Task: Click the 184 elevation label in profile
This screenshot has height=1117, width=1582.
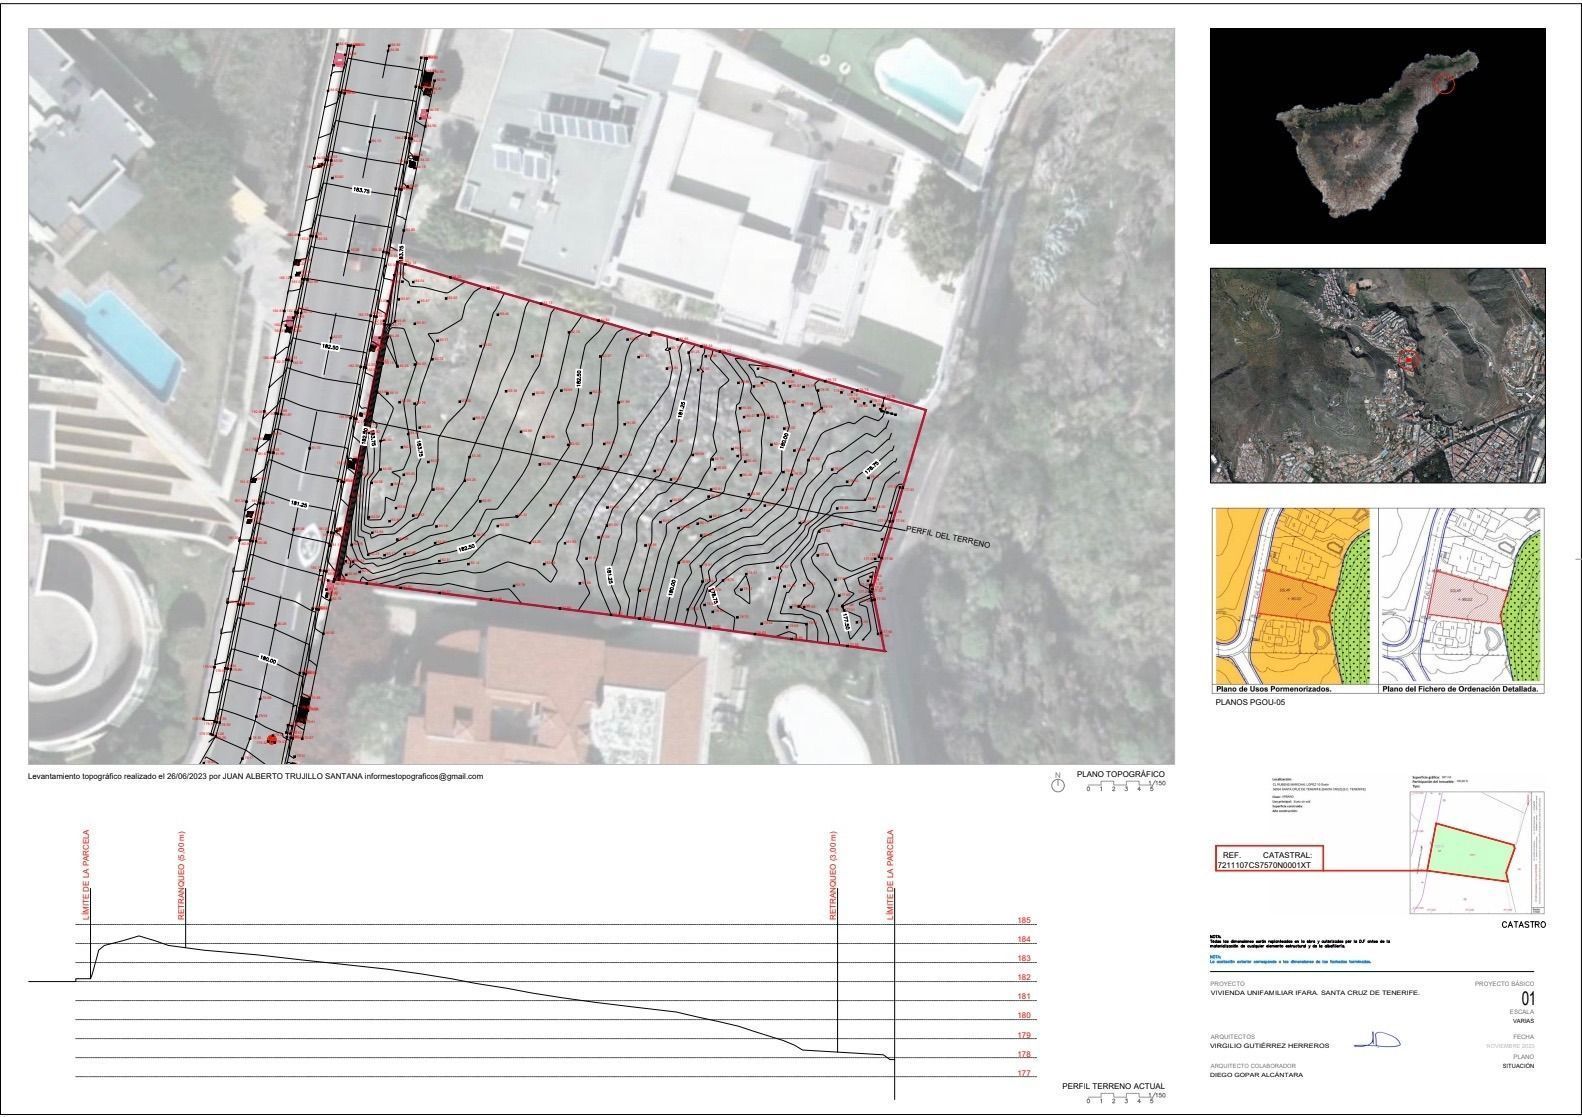Action: [x=1024, y=940]
